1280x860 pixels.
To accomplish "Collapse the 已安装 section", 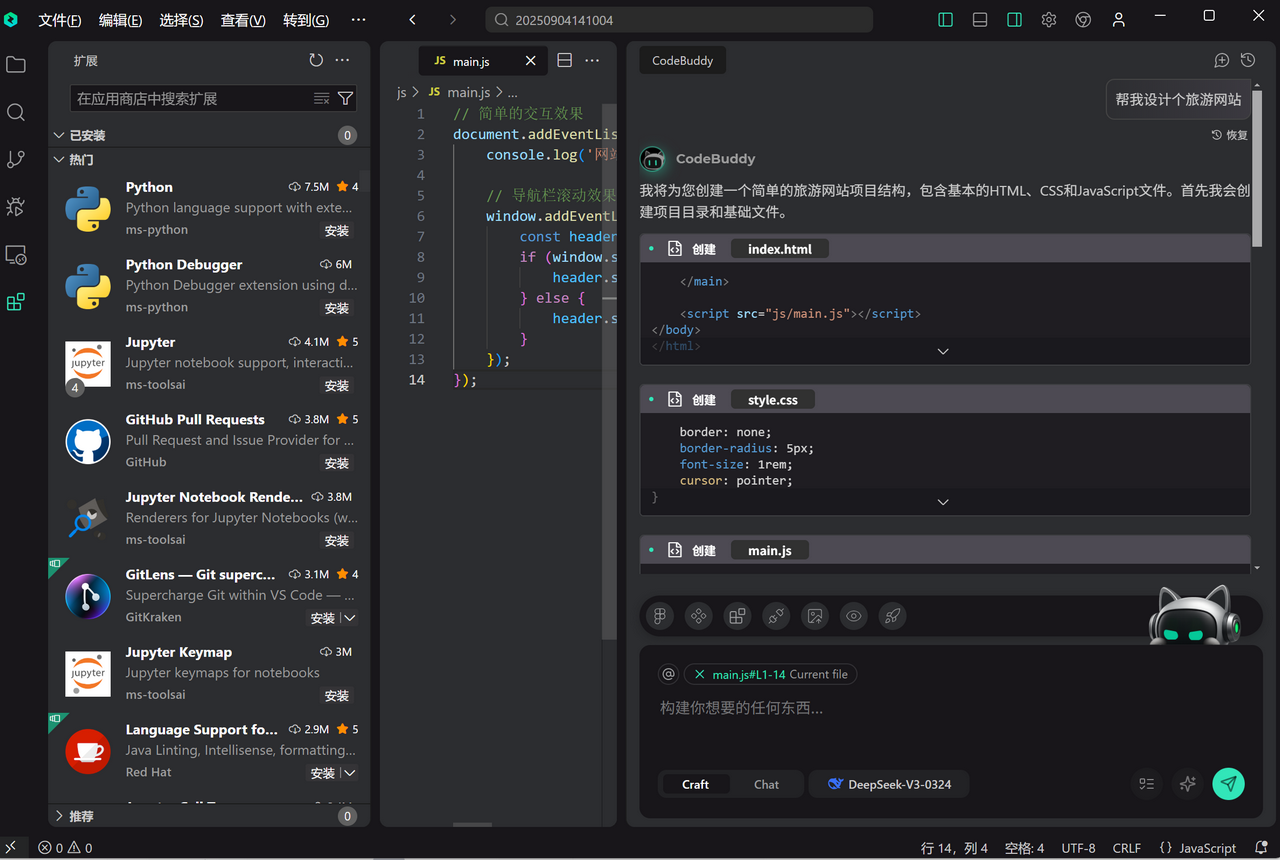I will click(x=59, y=135).
